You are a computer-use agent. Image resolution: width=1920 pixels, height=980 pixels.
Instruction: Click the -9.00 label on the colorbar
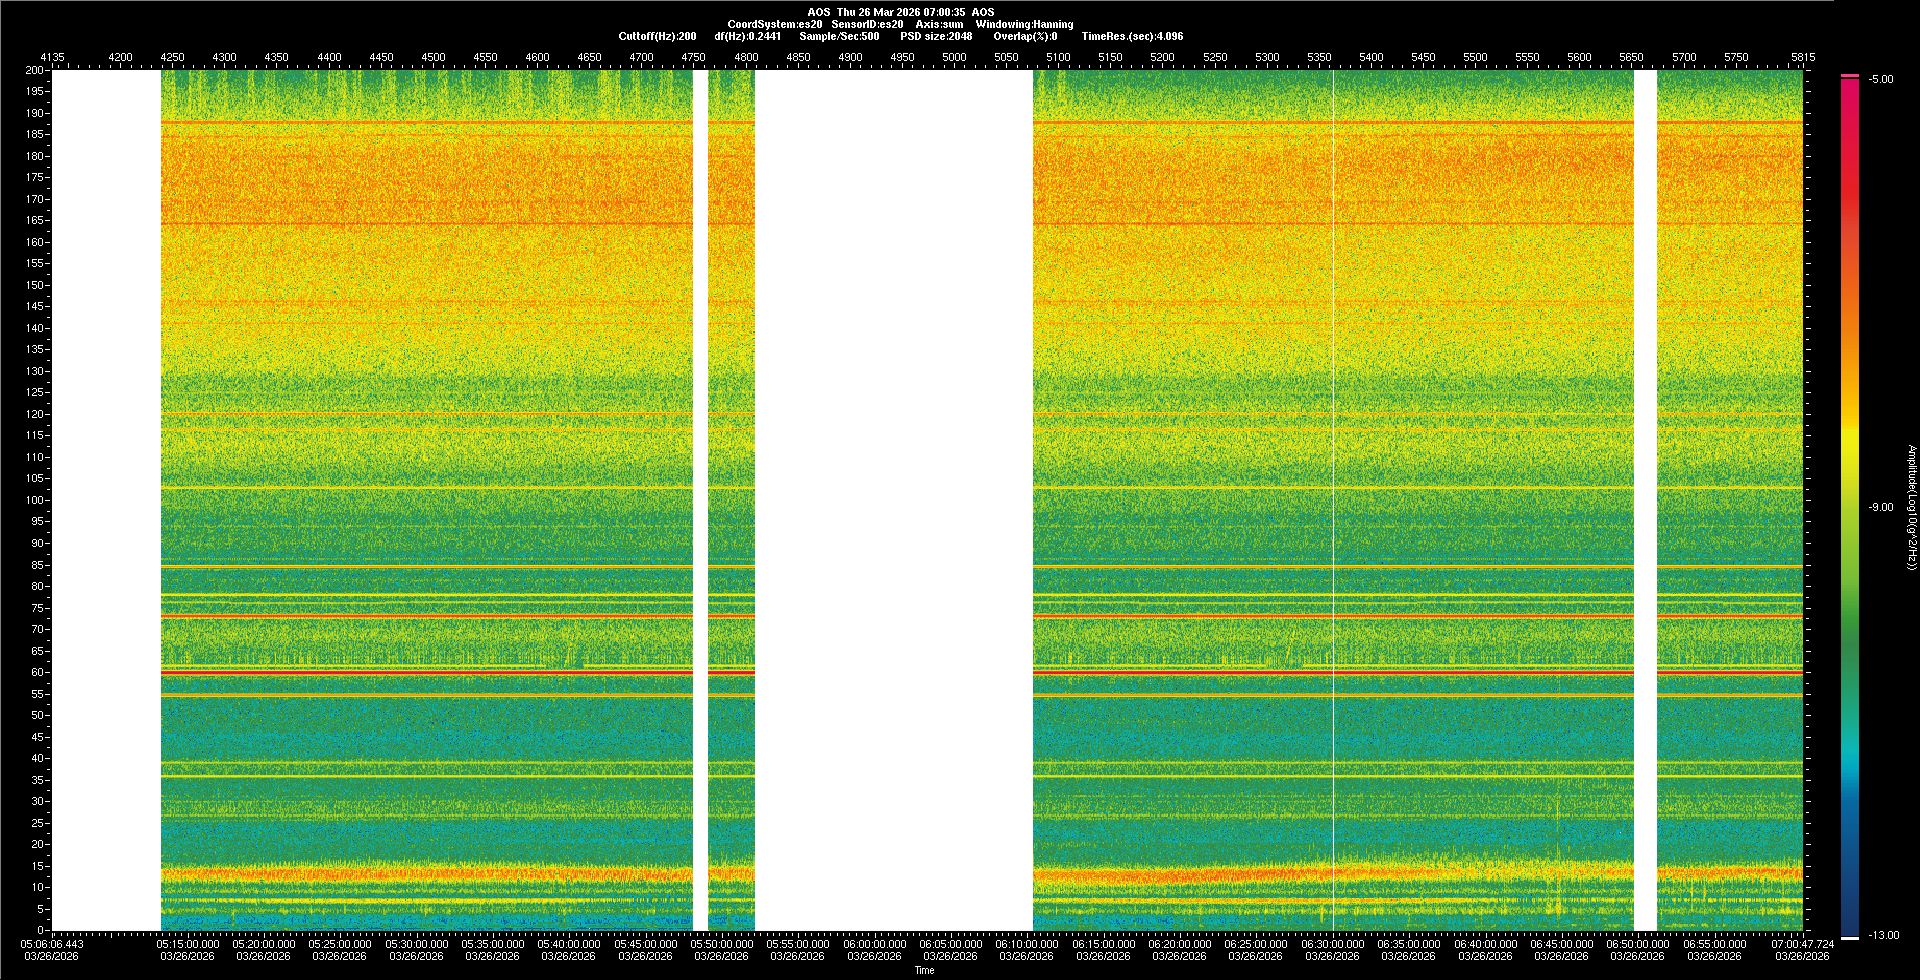(1881, 507)
